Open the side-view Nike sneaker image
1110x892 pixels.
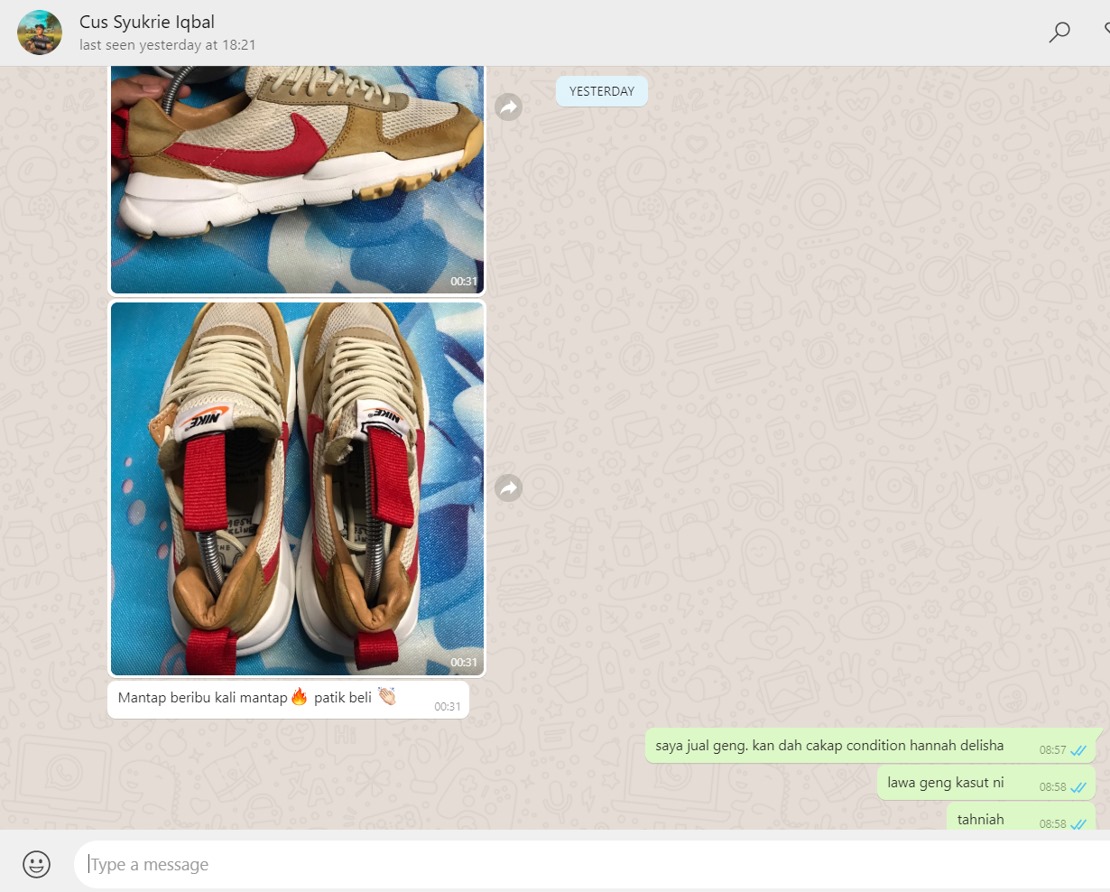click(x=297, y=179)
